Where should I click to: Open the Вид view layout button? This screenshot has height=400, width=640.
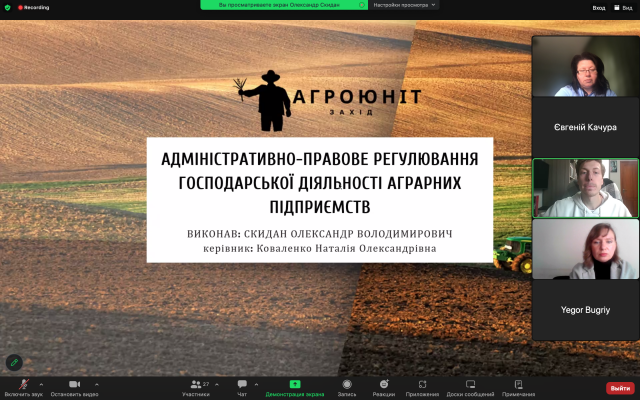[624, 8]
